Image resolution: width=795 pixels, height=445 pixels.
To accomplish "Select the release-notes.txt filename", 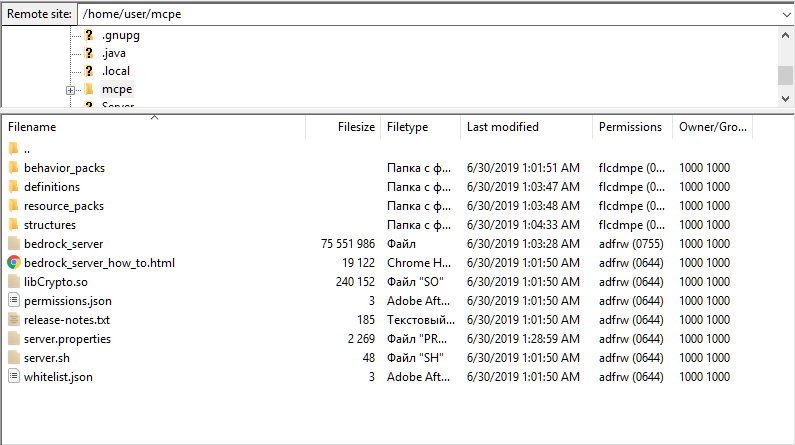I will [x=67, y=320].
